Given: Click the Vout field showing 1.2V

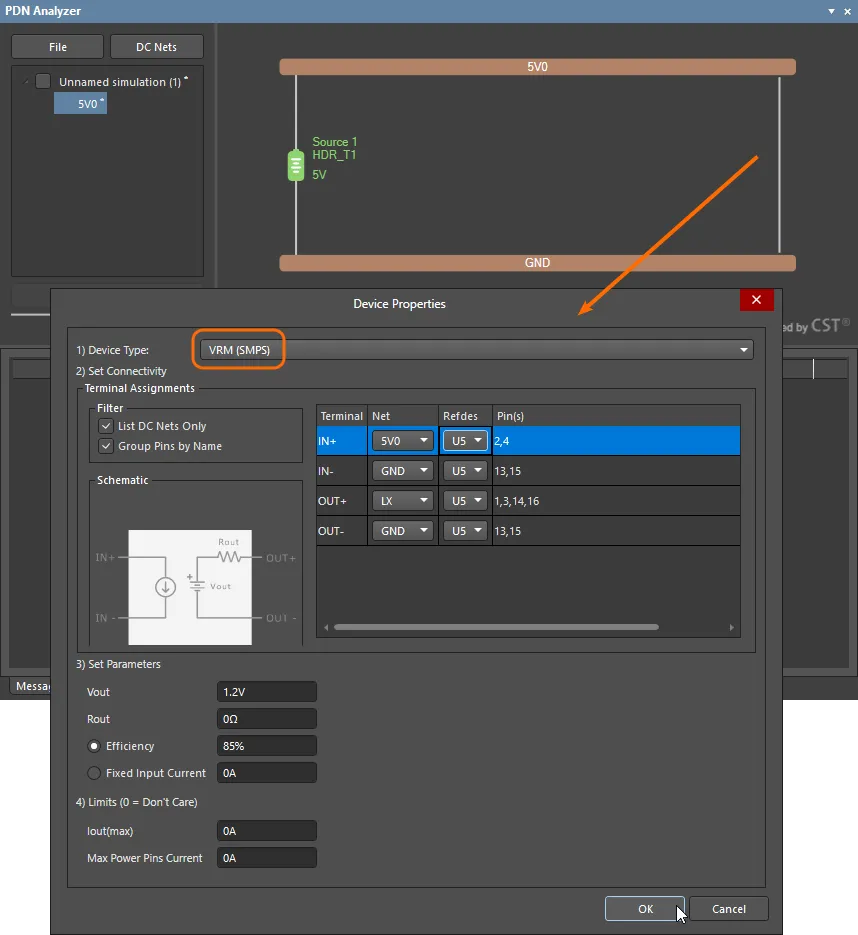Looking at the screenshot, I should [267, 692].
